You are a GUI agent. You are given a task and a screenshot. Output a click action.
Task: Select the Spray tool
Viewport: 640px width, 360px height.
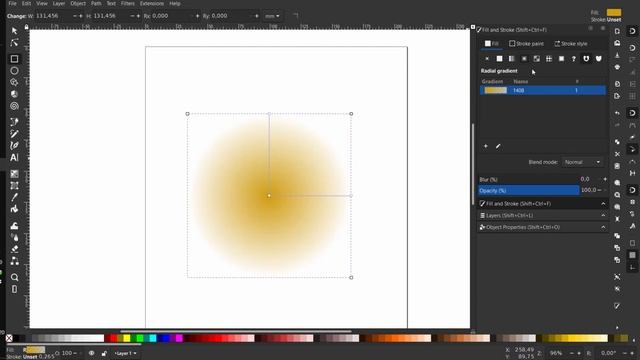tap(14, 238)
